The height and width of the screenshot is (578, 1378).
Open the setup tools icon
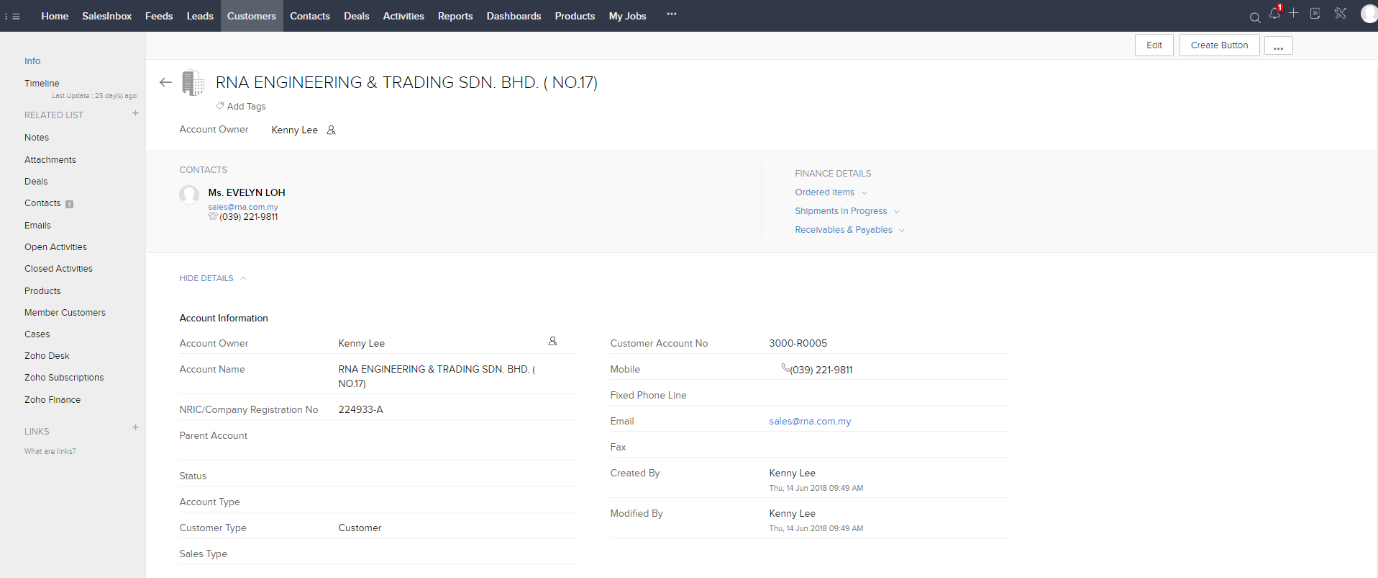(x=1340, y=14)
